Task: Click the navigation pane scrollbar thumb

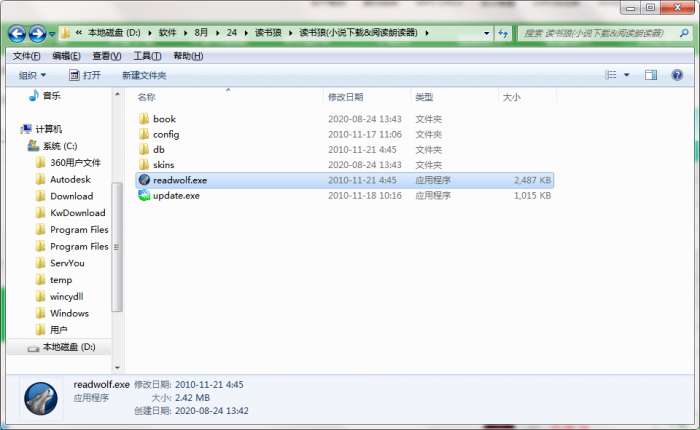Action: (x=117, y=247)
